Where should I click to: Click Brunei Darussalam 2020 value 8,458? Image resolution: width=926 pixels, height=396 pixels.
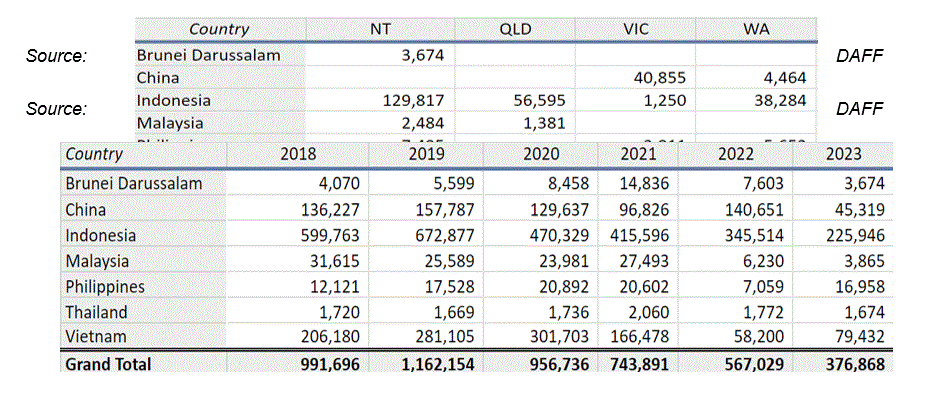pyautogui.click(x=569, y=184)
